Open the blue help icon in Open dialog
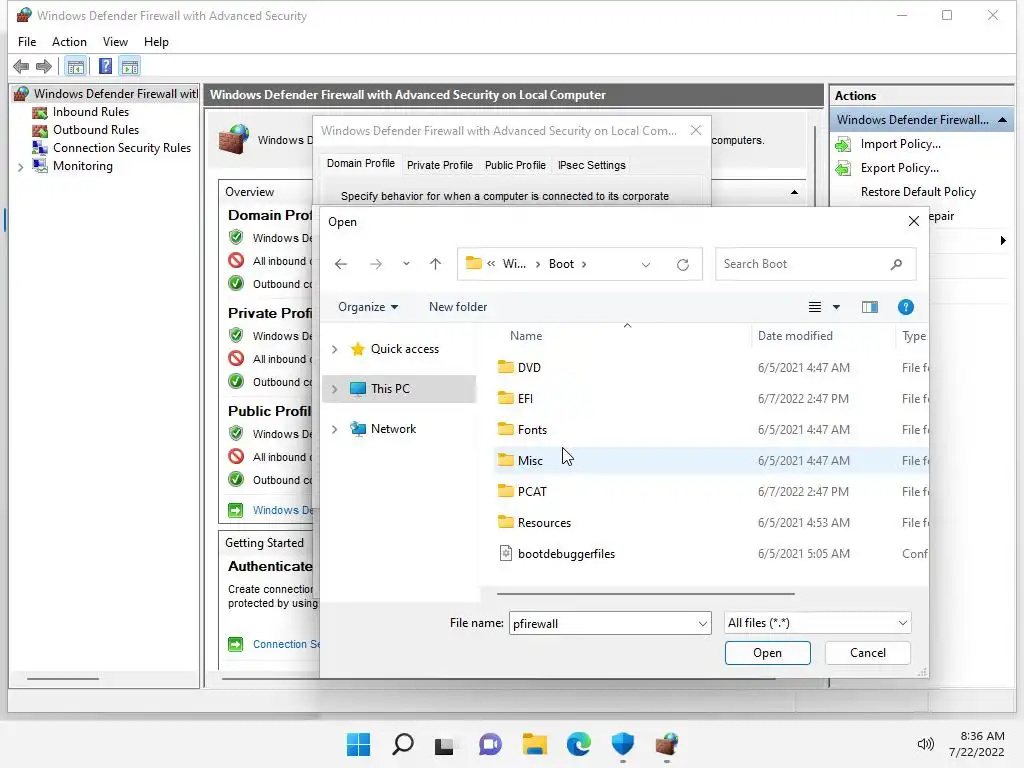The image size is (1024, 768). 906,307
